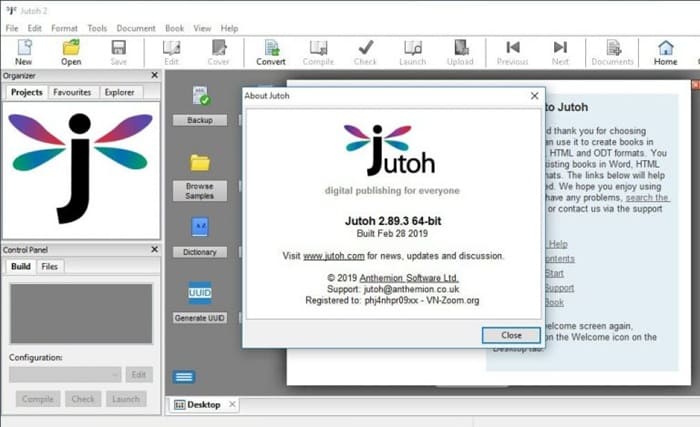Click the Dictionary button
Image resolution: width=700 pixels, height=427 pixels.
[x=200, y=252]
